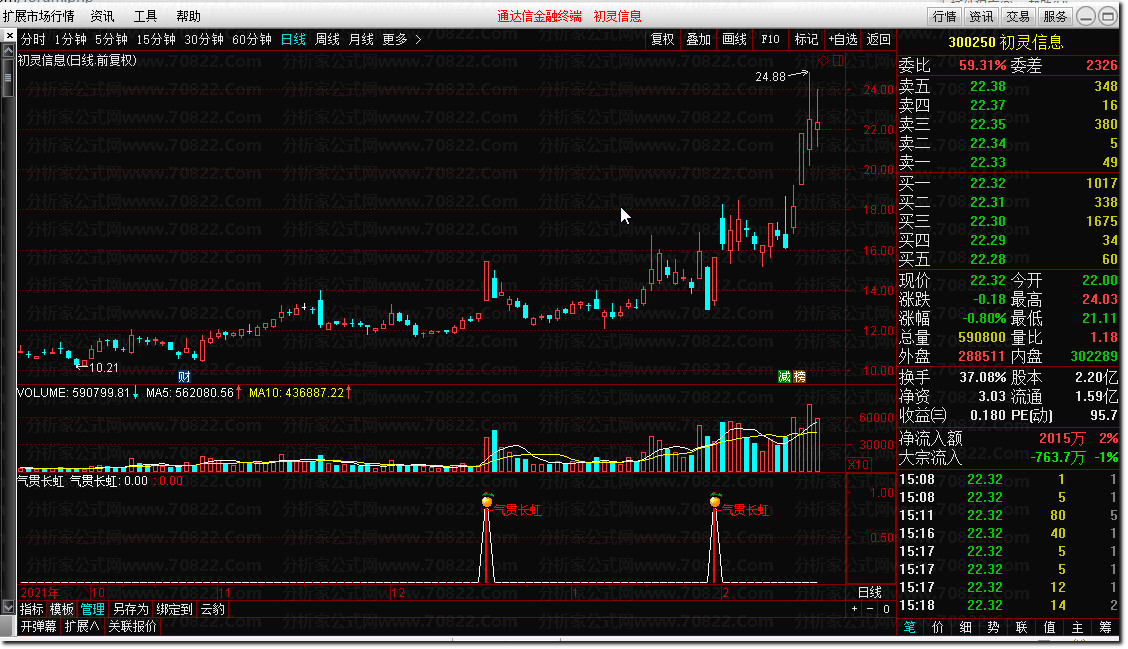
Task: Open the 扩展市场行情 menu
Action: tap(39, 16)
